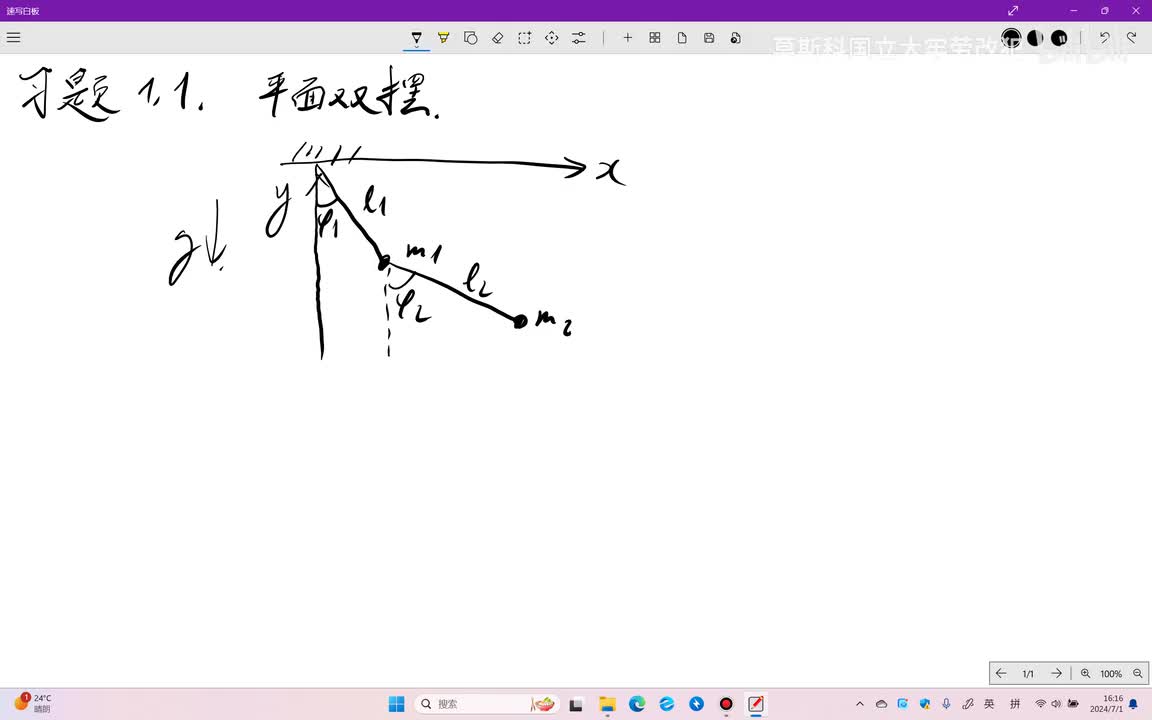Choose the shapes tool
Viewport: 1152px width, 720px height.
coord(471,37)
